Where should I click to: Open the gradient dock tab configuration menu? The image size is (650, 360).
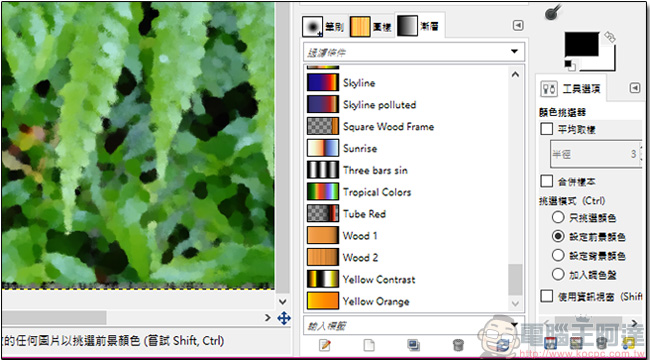click(518, 26)
